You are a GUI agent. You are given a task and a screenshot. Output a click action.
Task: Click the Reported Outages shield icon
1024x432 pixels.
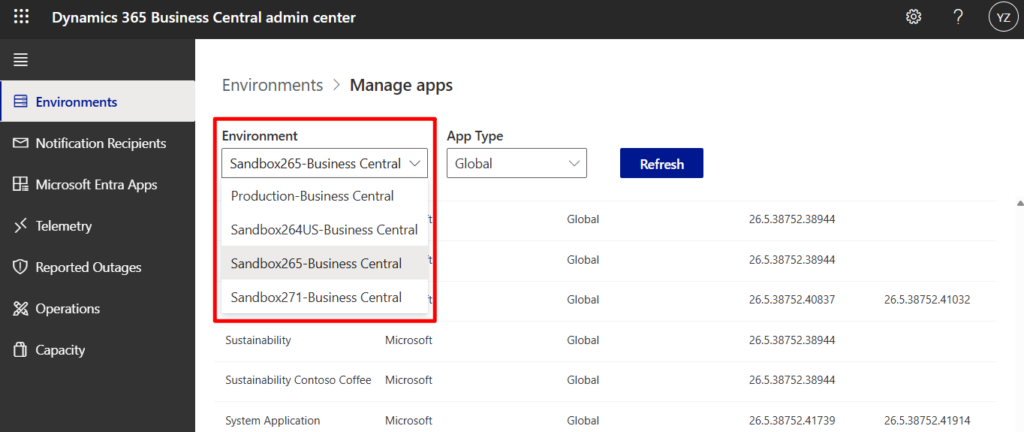click(19, 267)
